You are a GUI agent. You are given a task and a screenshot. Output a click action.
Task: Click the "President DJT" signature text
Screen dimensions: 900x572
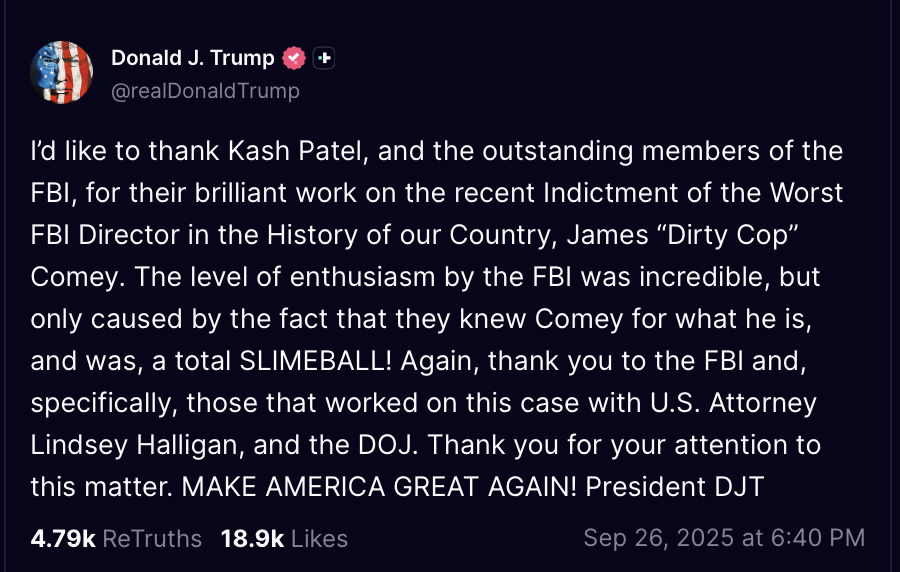[x=675, y=487]
